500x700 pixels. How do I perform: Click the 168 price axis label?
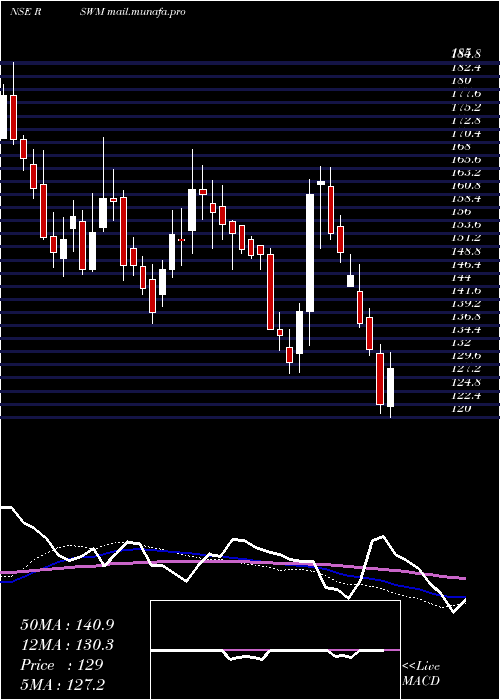pos(462,146)
